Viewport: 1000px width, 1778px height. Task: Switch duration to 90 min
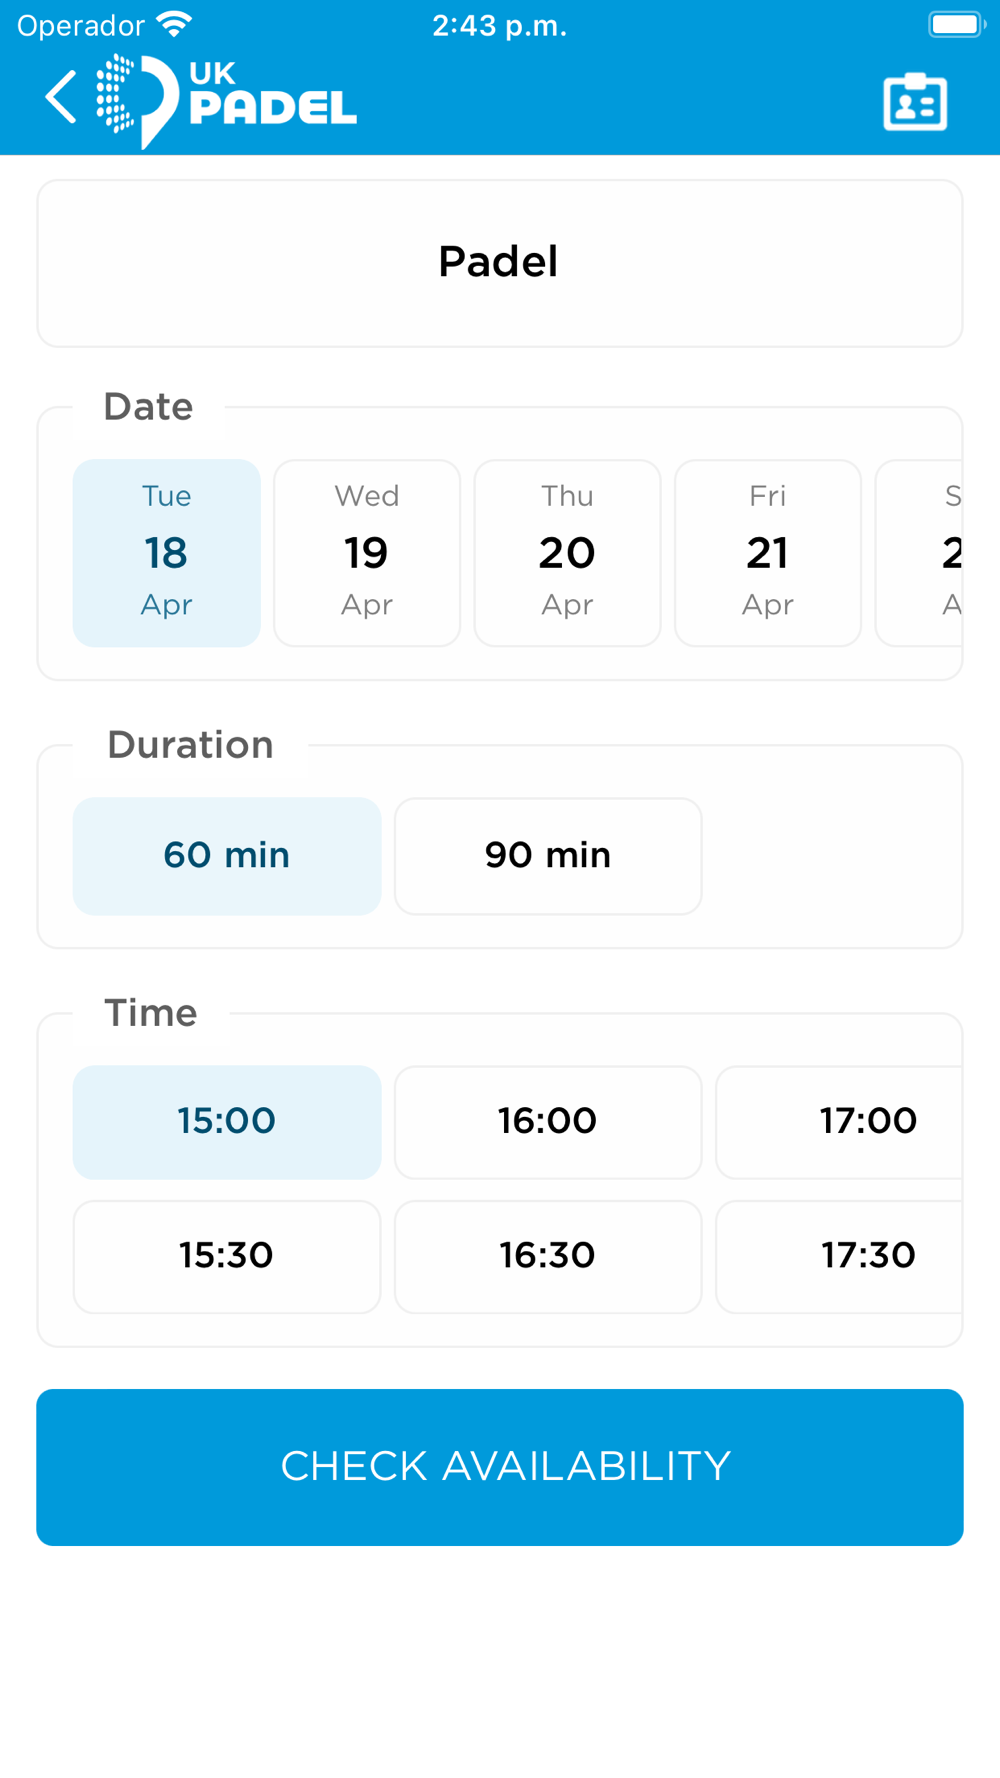tap(548, 855)
